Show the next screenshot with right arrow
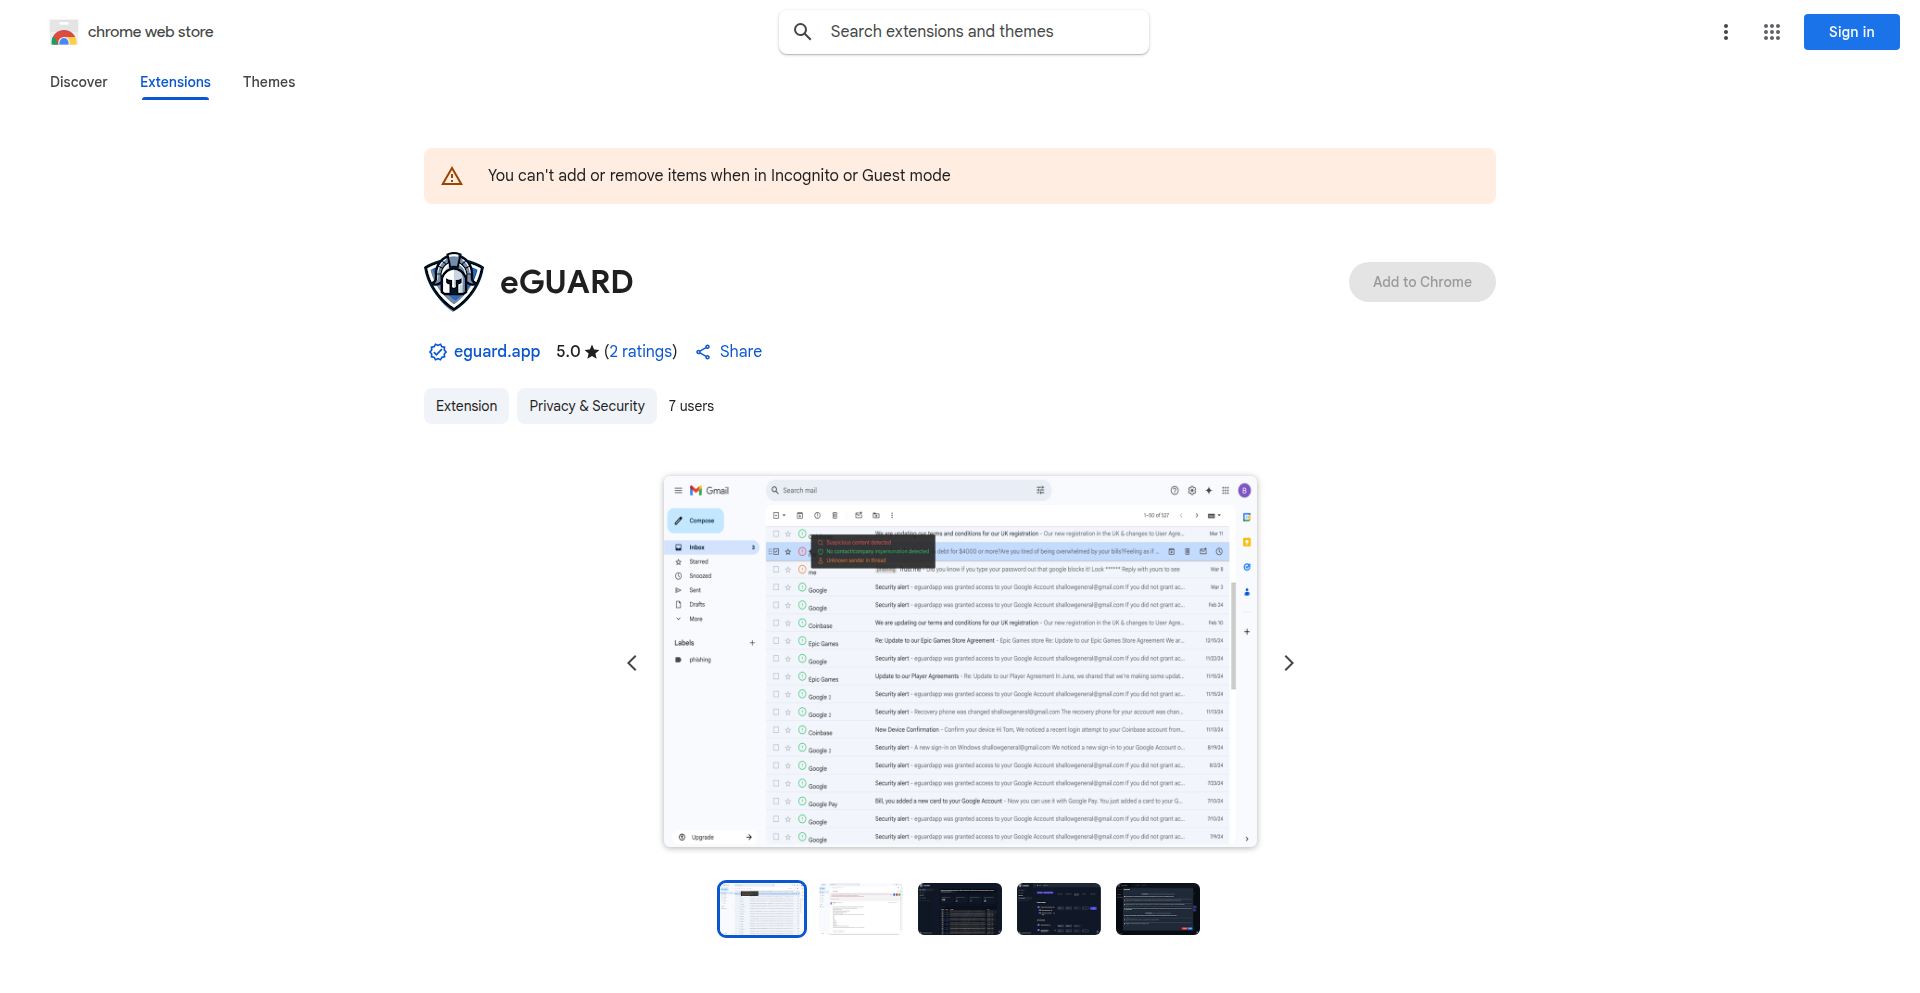Image resolution: width=1920 pixels, height=993 pixels. click(x=1289, y=663)
